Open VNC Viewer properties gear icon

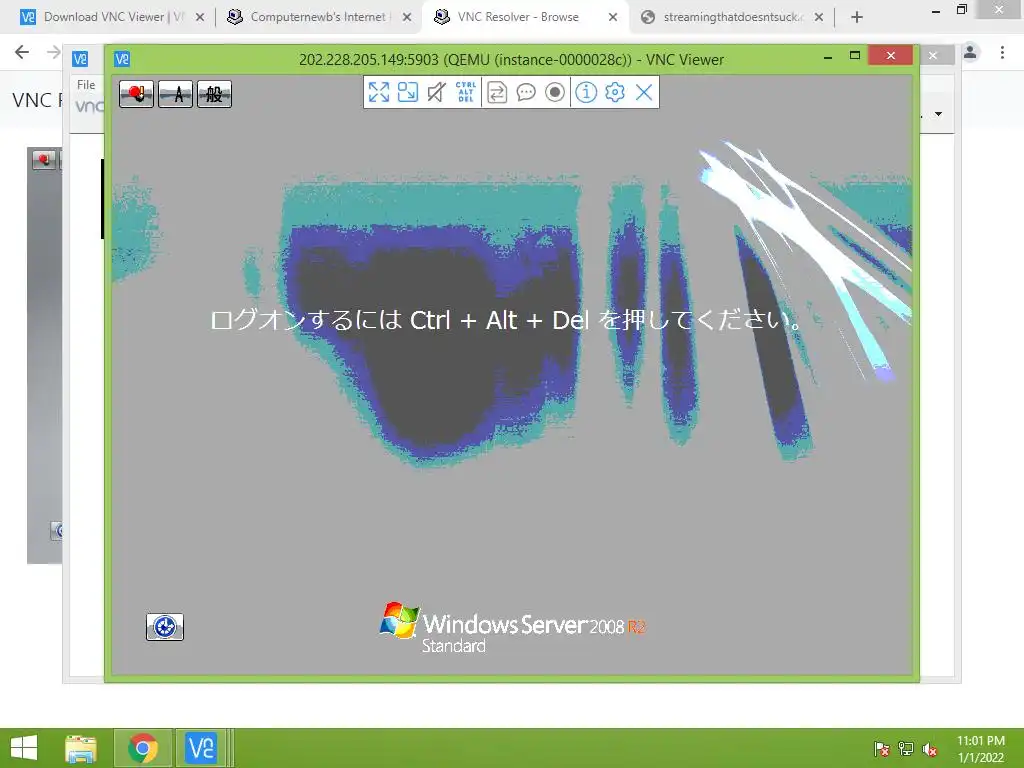[x=615, y=92]
